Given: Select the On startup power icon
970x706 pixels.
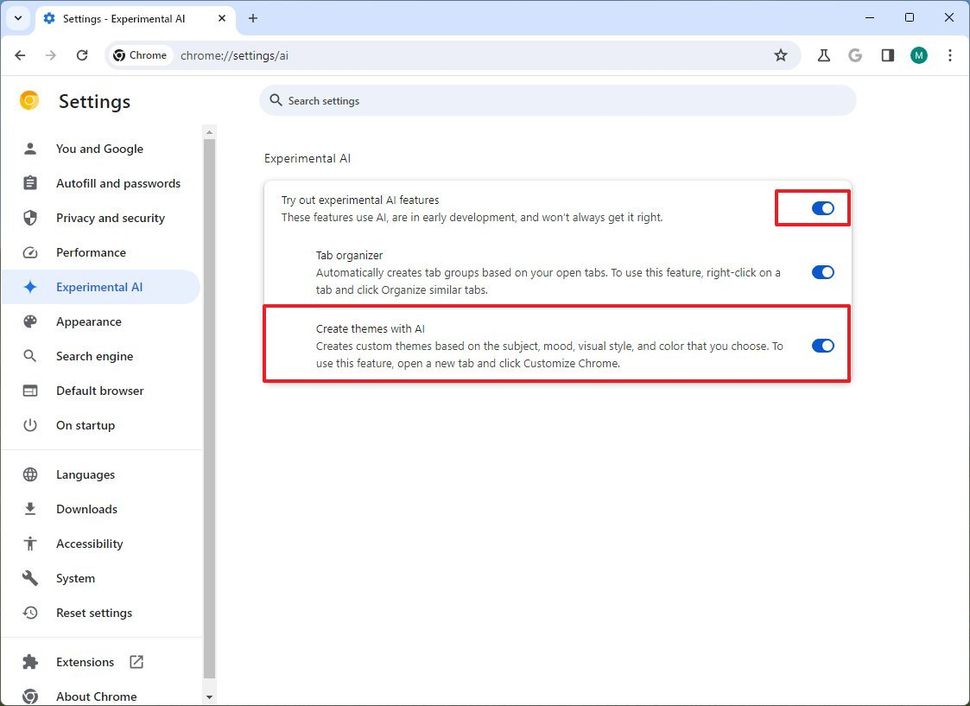Looking at the screenshot, I should point(30,425).
